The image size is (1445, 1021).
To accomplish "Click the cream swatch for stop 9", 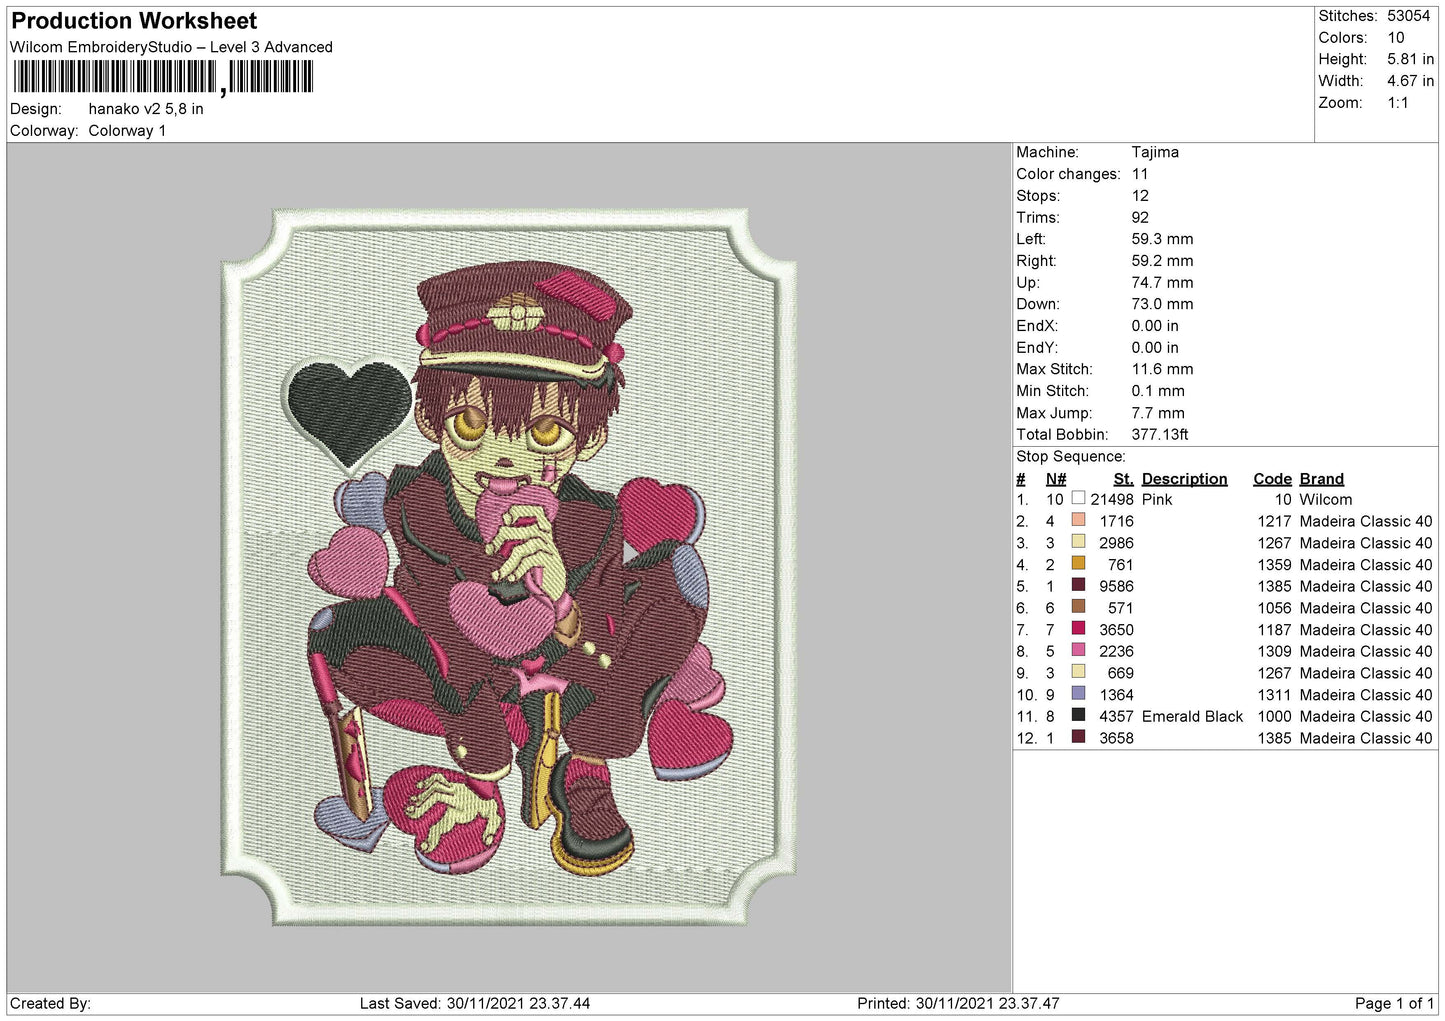I will (x=1078, y=672).
